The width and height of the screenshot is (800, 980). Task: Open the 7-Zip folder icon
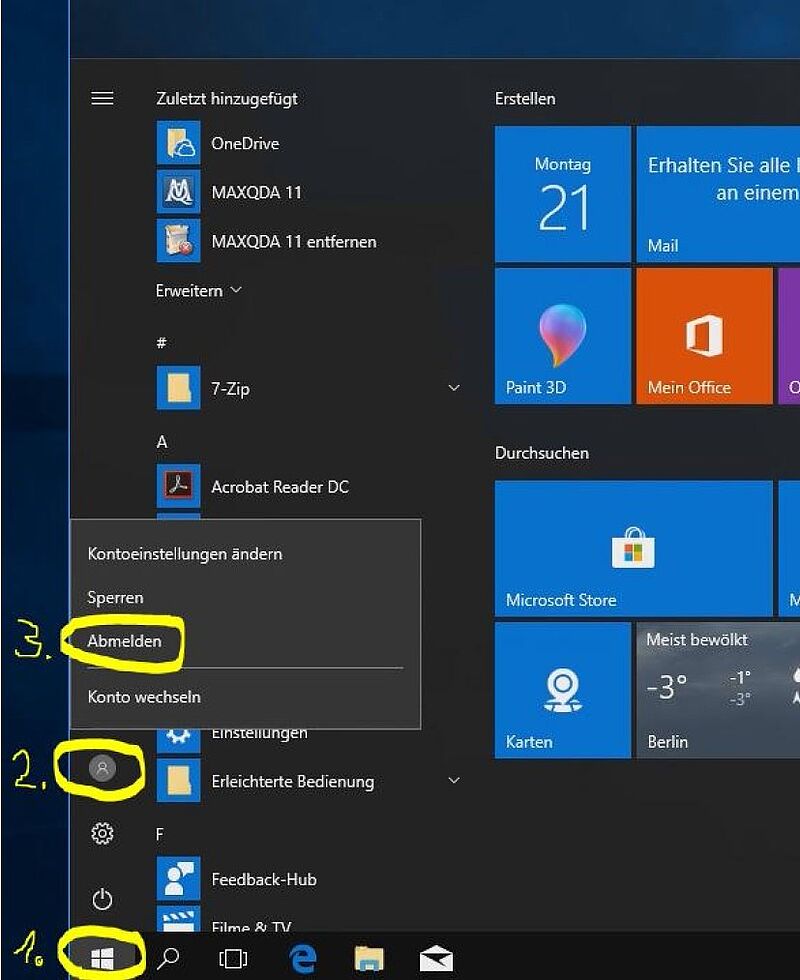tap(179, 388)
